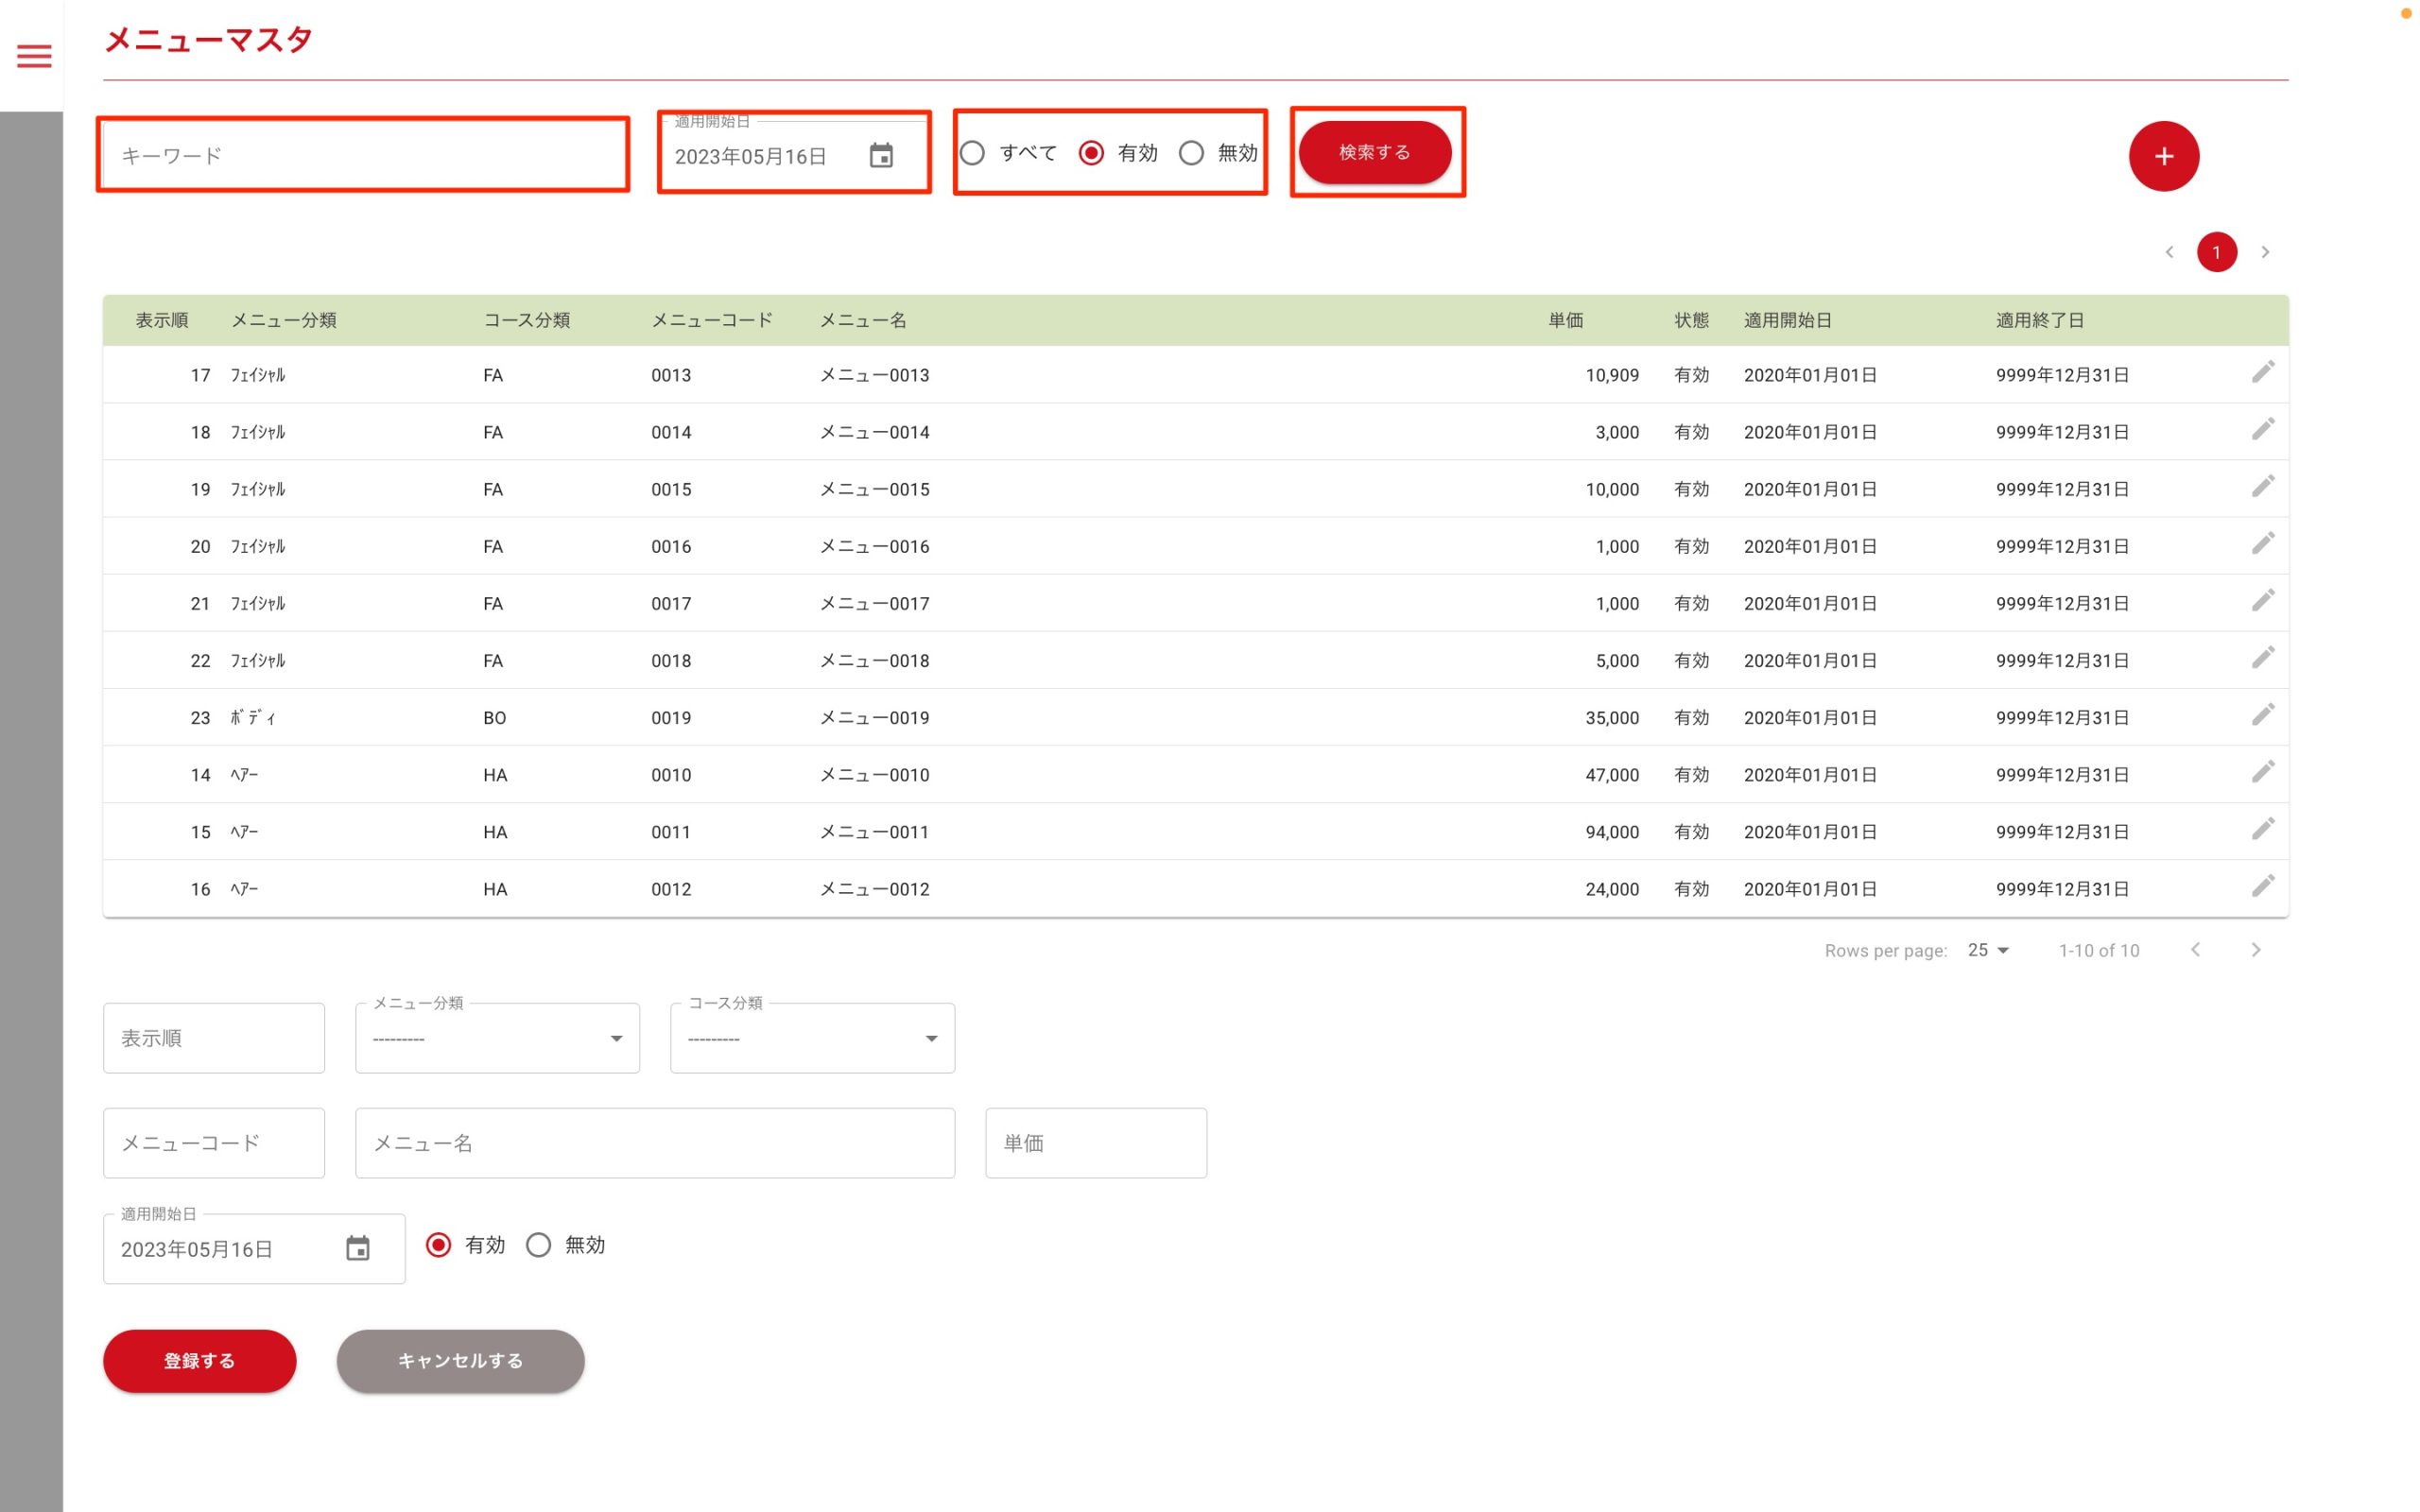The width and height of the screenshot is (2420, 1512).
Task: Select 無効 radio in search filter
Action: pyautogui.click(x=1190, y=153)
